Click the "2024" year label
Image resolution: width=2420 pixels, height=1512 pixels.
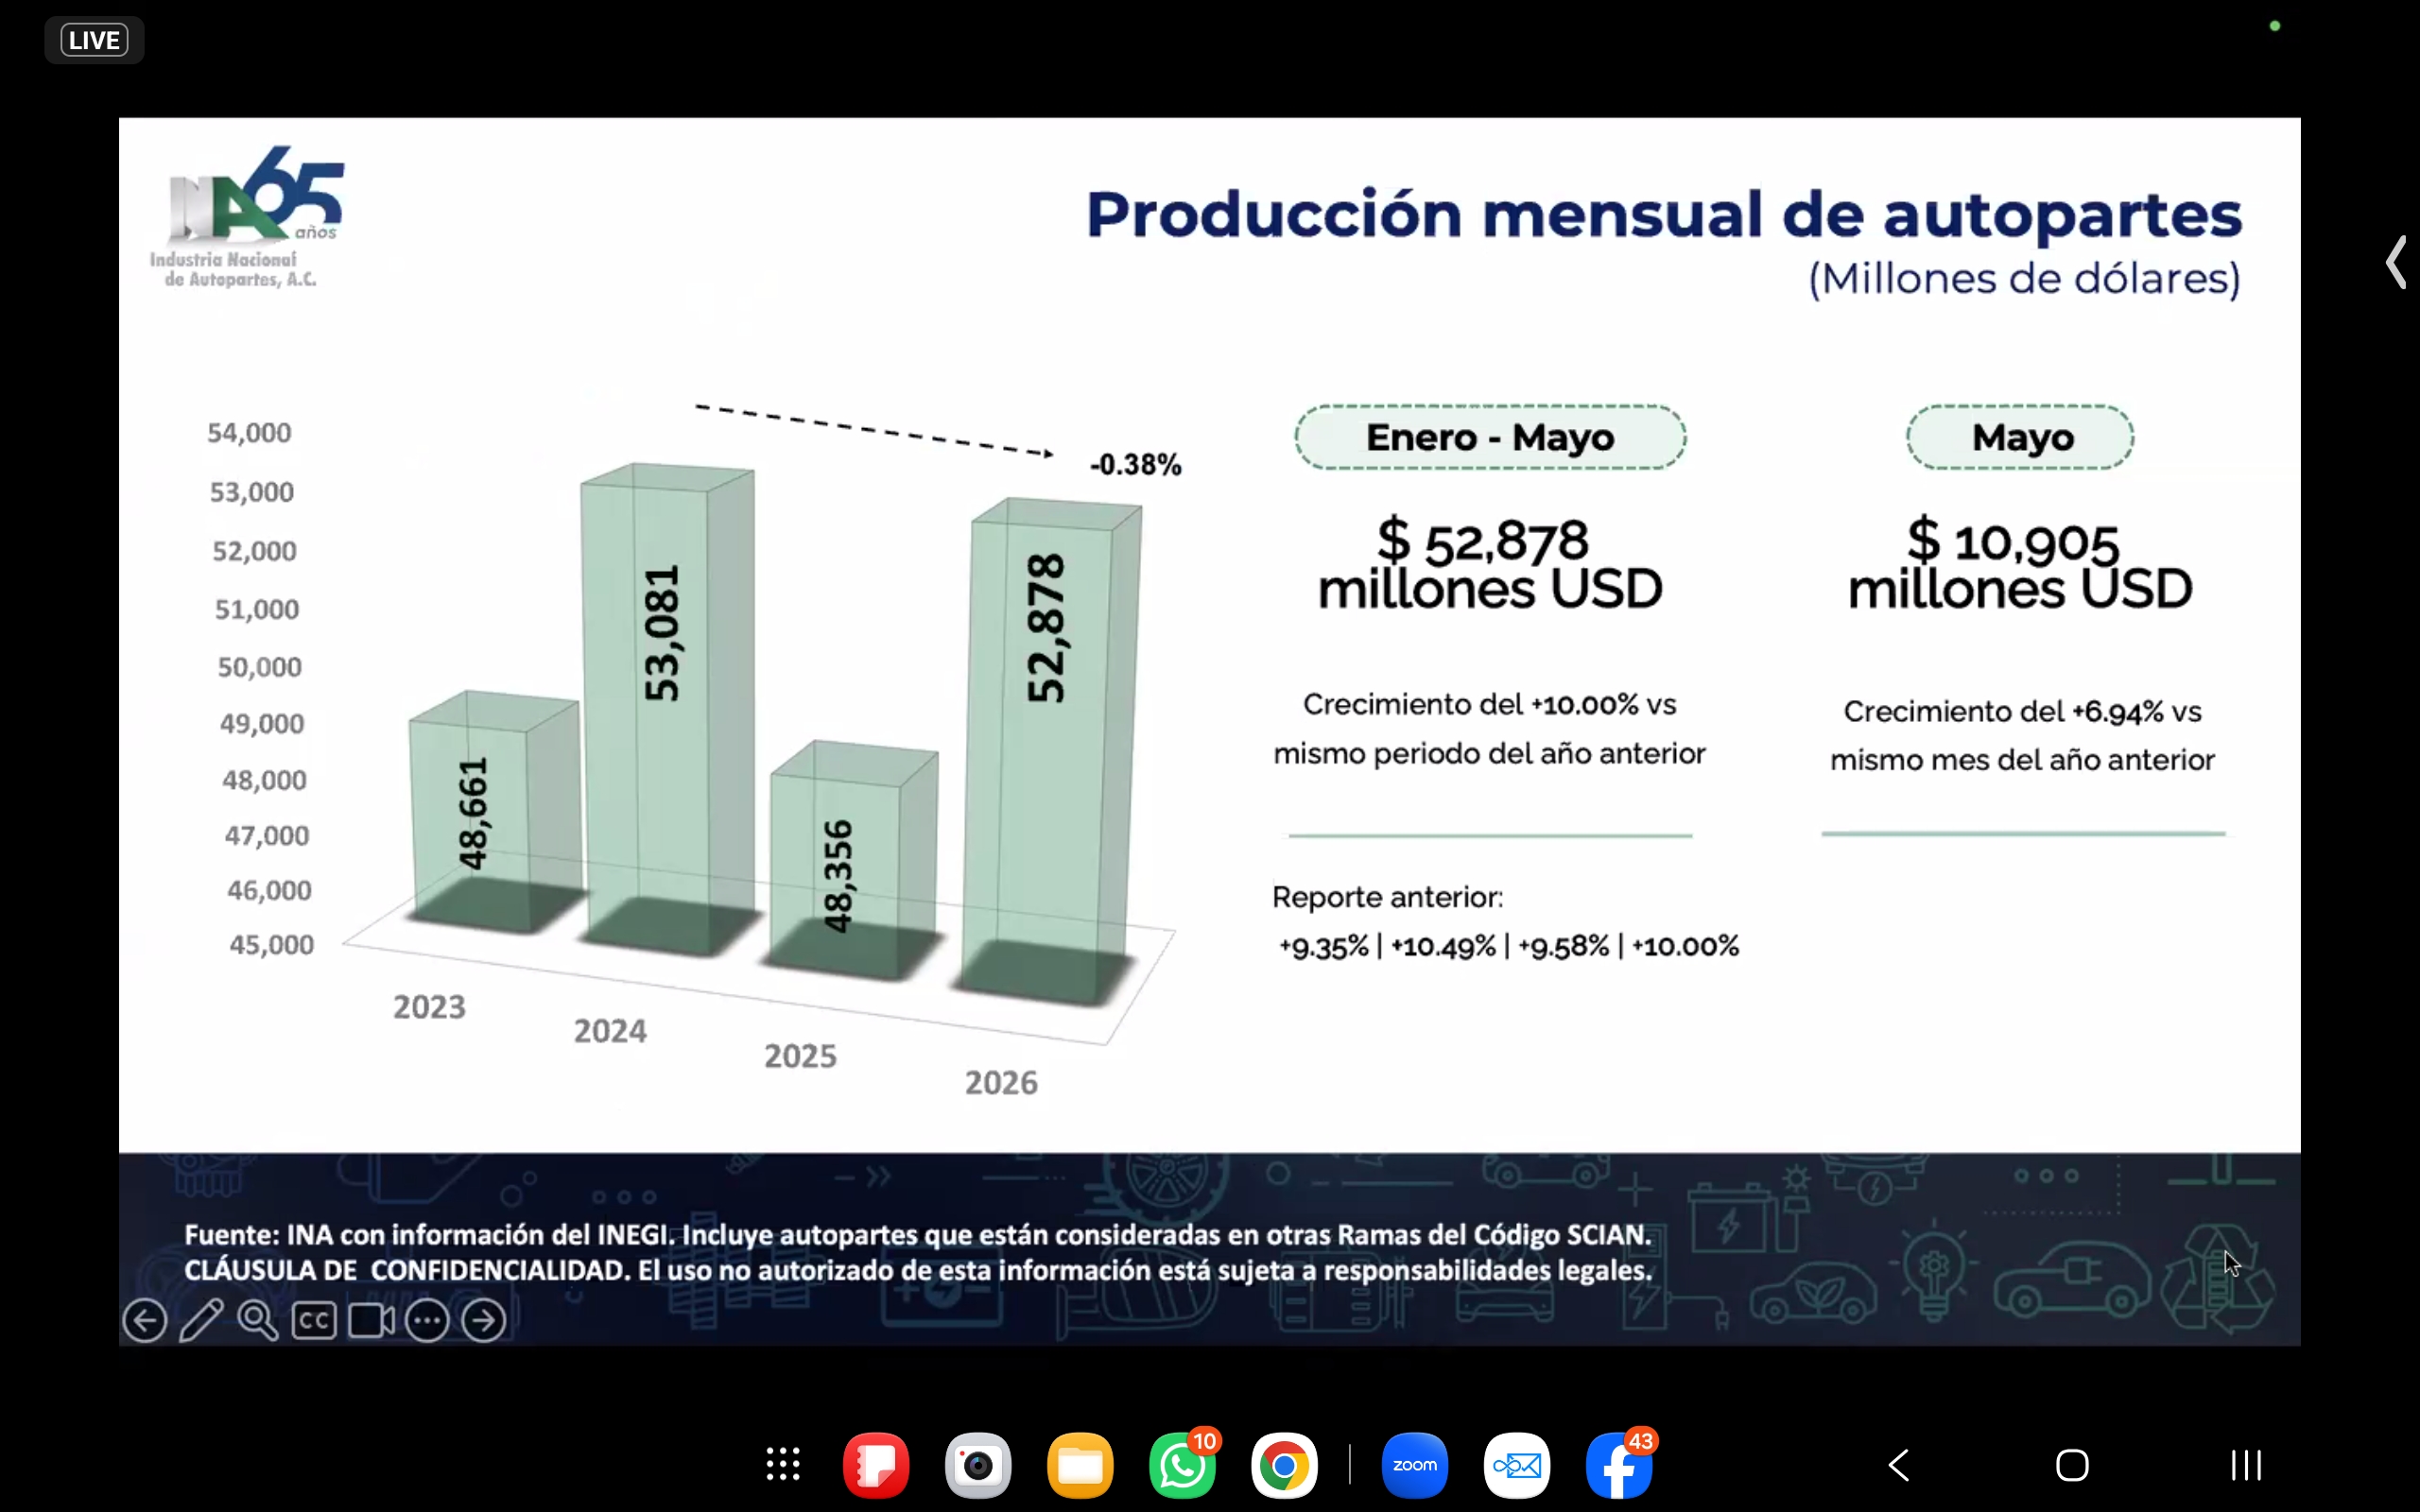(610, 1031)
